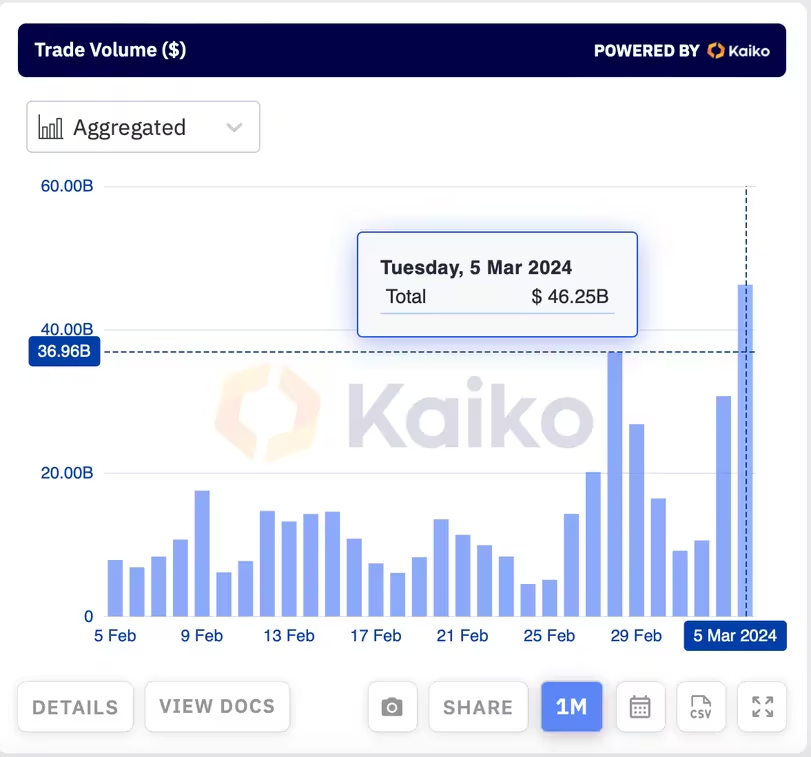
Task: Click the Trade Volume ($) title
Action: click(x=110, y=50)
